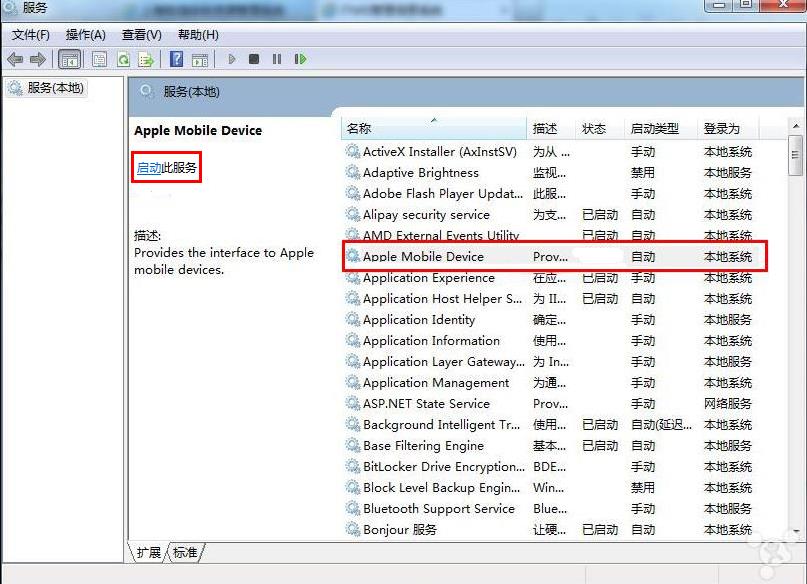Open the 操作(A) menu
This screenshot has height=584, width=807.
point(85,35)
